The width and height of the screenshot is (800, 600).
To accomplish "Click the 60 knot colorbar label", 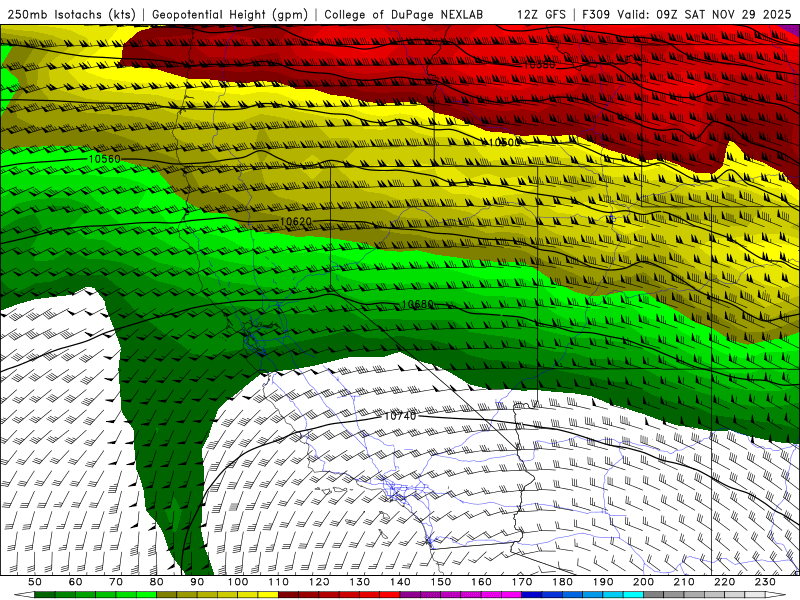I will click(x=76, y=582).
